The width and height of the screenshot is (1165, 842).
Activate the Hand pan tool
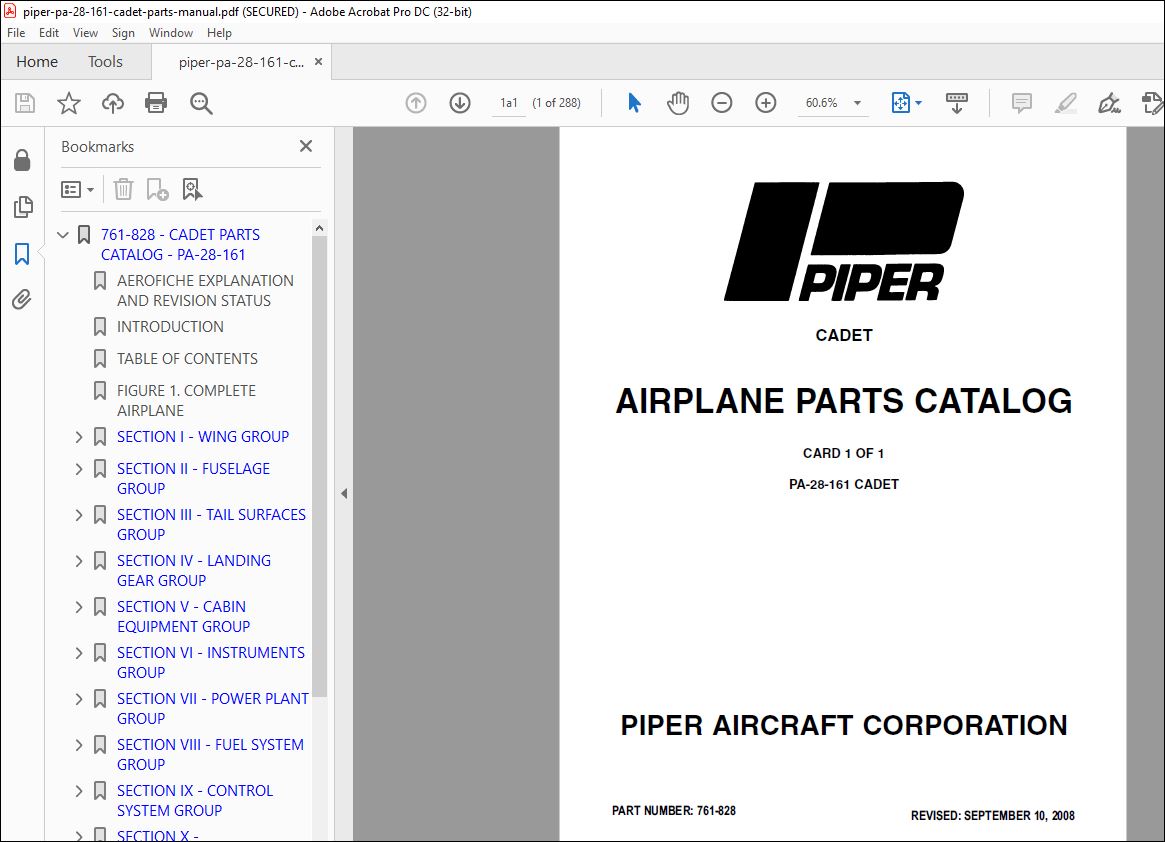(x=678, y=103)
